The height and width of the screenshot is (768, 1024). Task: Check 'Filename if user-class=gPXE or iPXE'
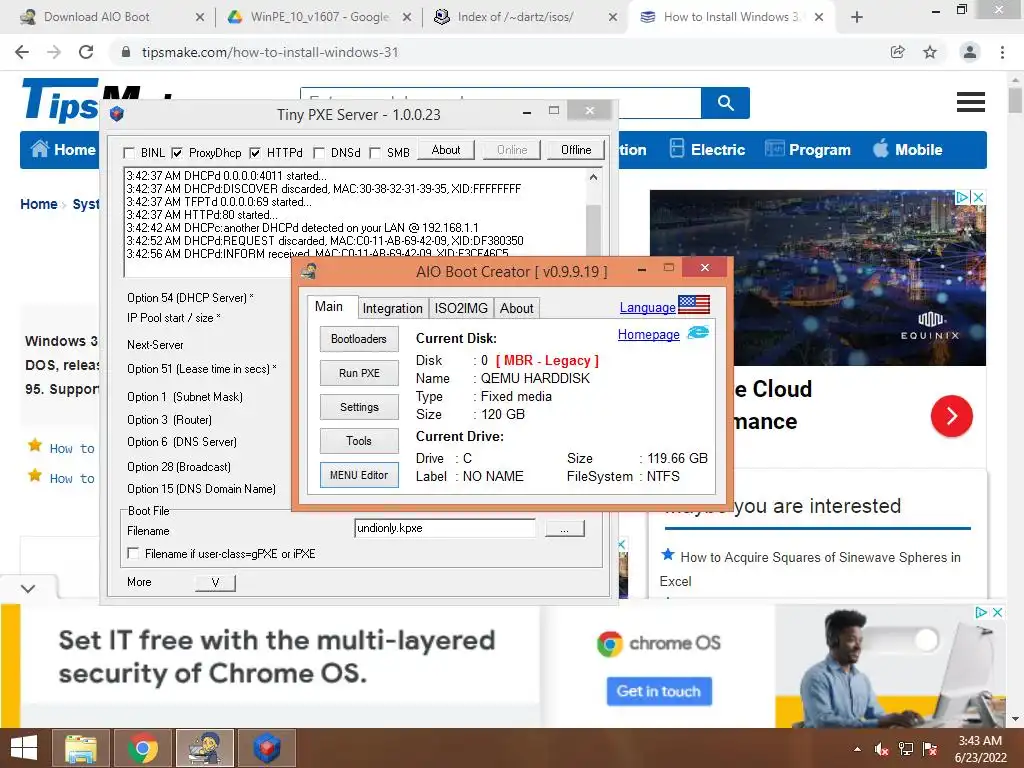coord(133,553)
